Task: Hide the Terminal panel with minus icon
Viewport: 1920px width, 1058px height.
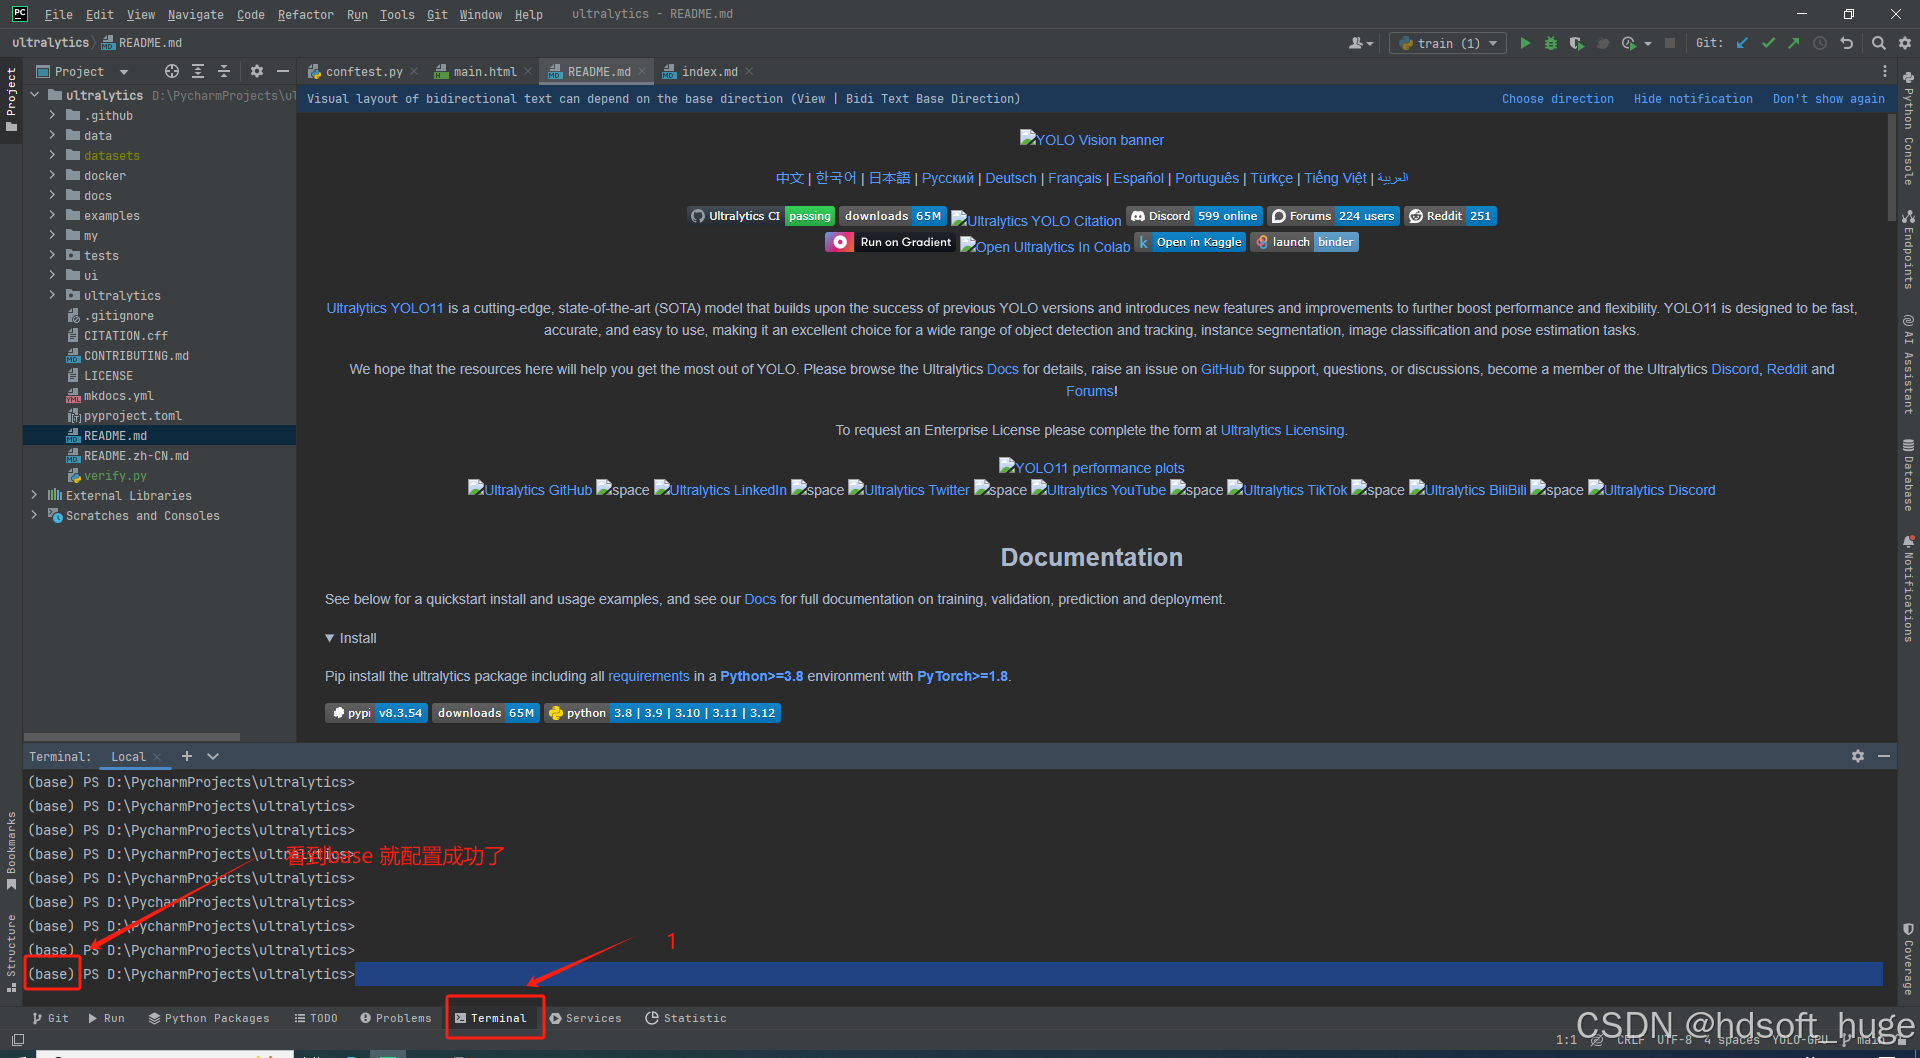Action: click(x=1884, y=756)
